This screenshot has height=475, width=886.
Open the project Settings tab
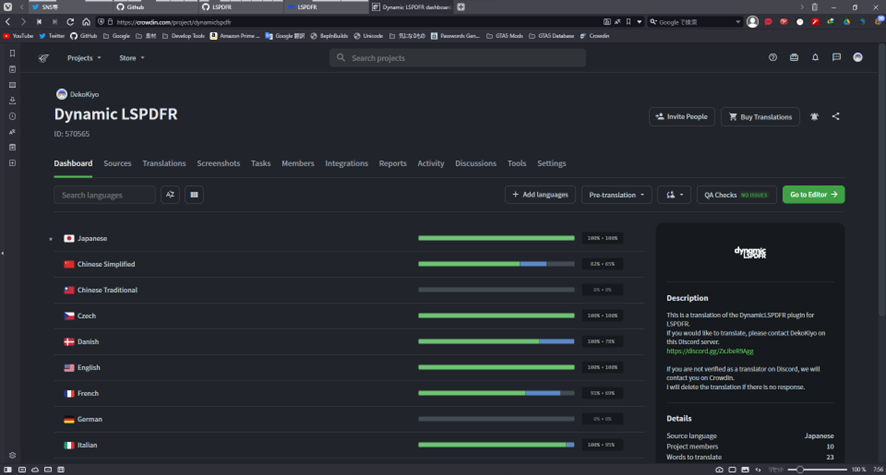(551, 163)
